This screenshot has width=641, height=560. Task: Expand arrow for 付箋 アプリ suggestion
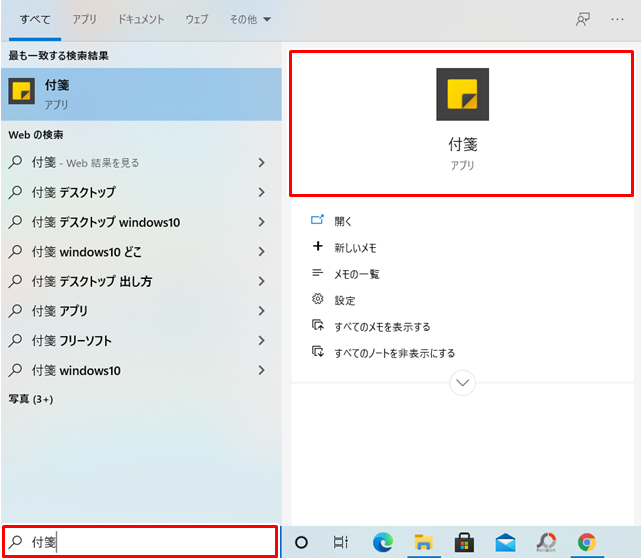[262, 311]
